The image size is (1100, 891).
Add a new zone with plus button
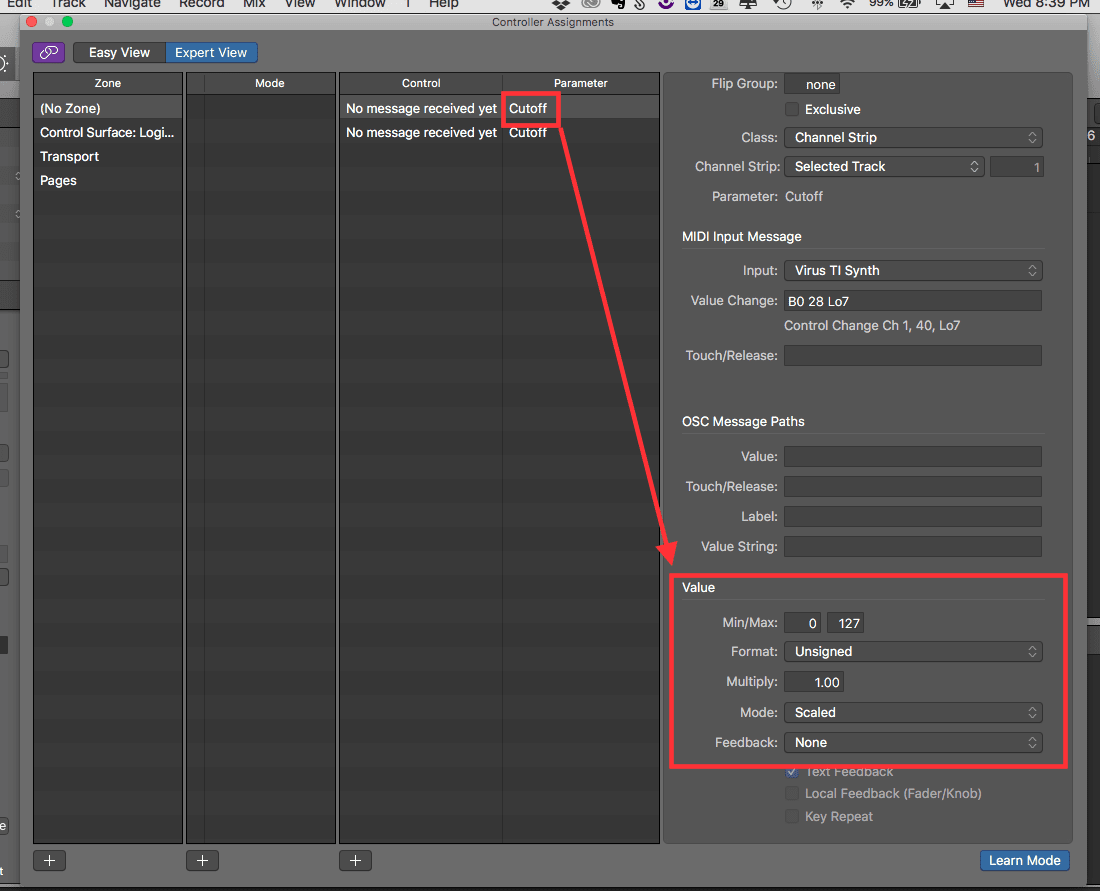tap(49, 860)
